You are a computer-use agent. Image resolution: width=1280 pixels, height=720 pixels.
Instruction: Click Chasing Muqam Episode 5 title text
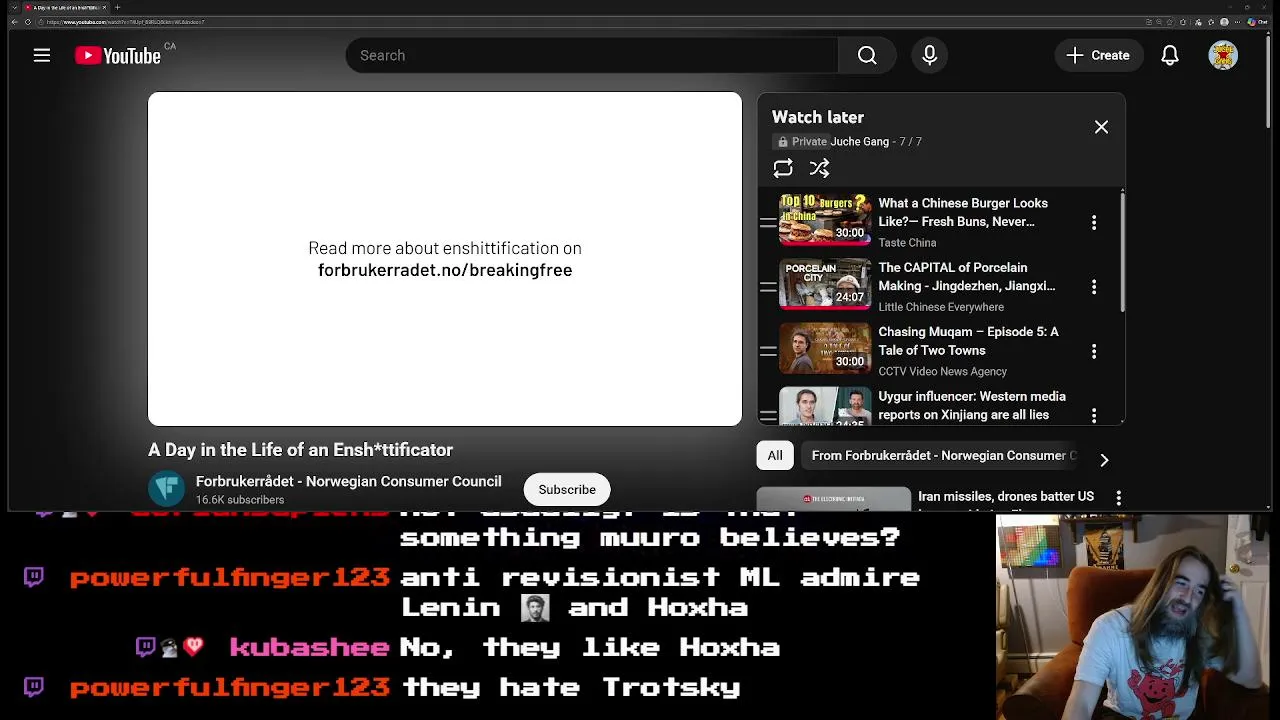click(968, 341)
